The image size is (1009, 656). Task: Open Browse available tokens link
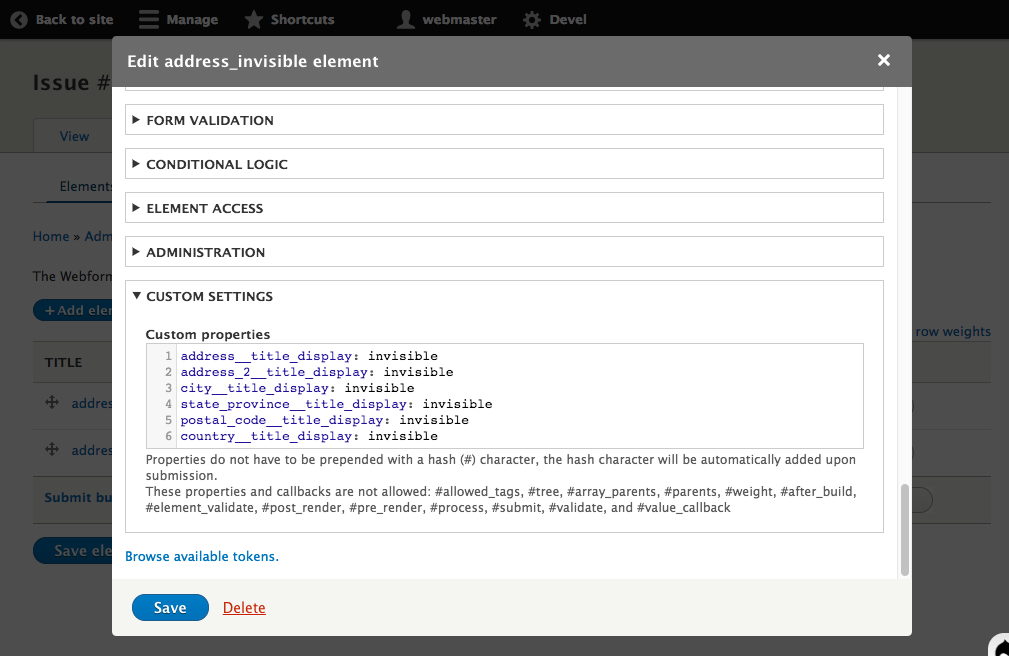point(201,556)
